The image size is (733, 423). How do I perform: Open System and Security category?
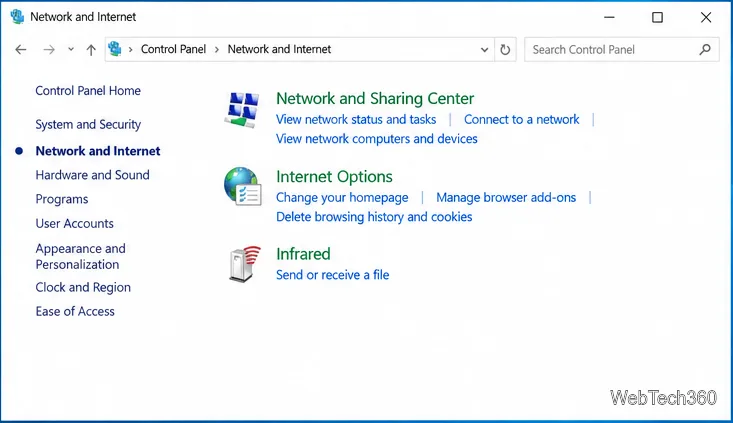coord(88,124)
